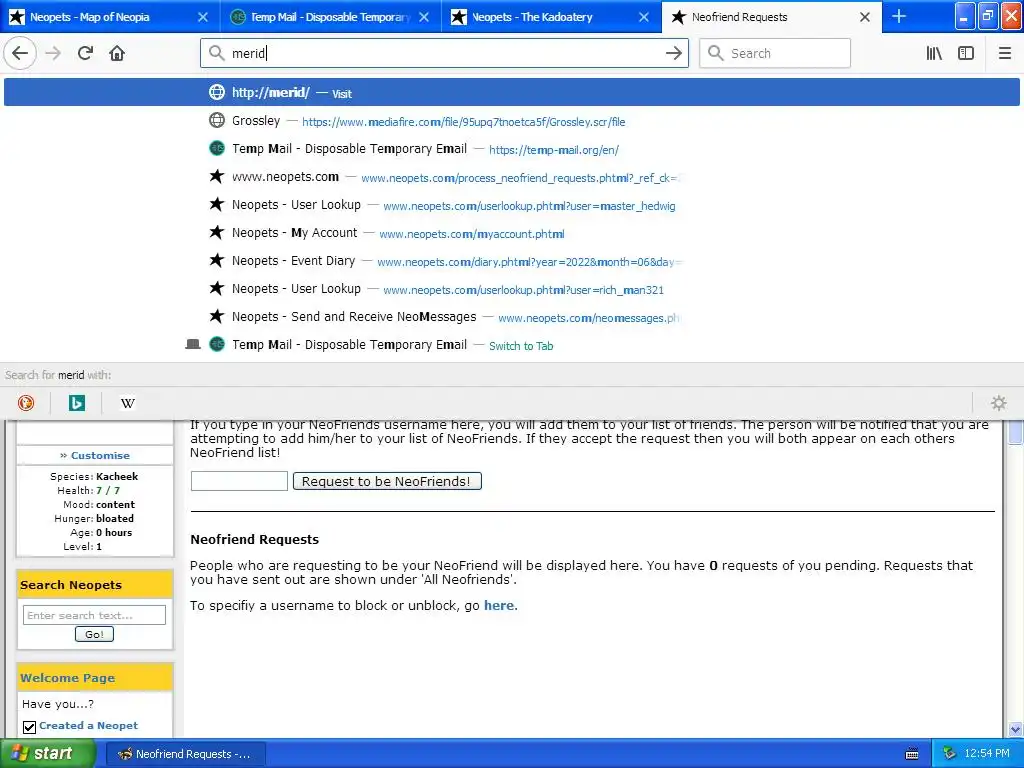Open the Library icon in the toolbar

934,53
